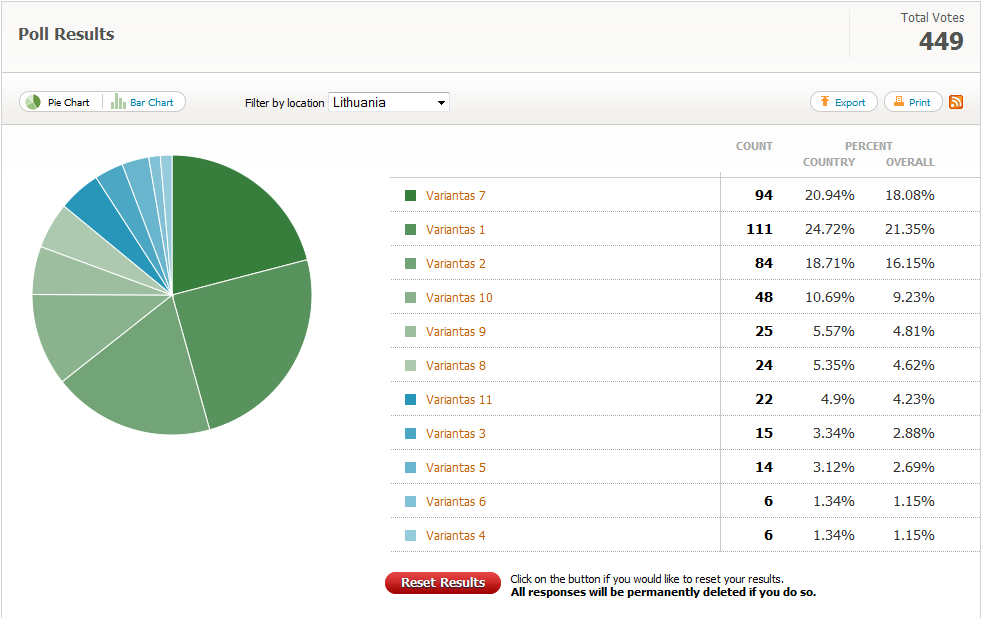Open the Variantas 7 link

(x=455, y=196)
